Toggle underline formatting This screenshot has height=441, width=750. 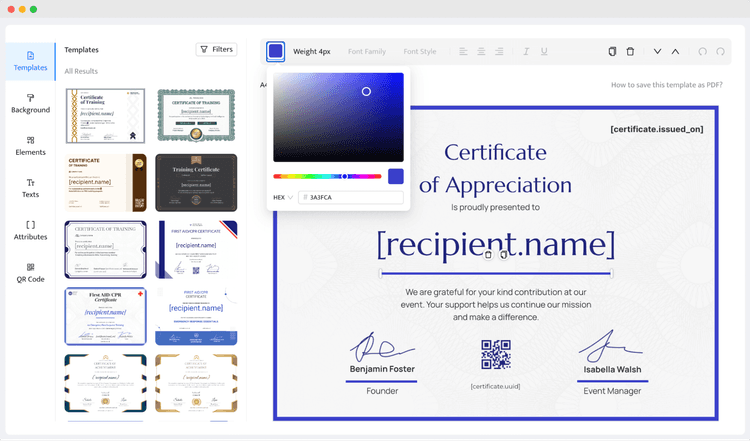(544, 51)
